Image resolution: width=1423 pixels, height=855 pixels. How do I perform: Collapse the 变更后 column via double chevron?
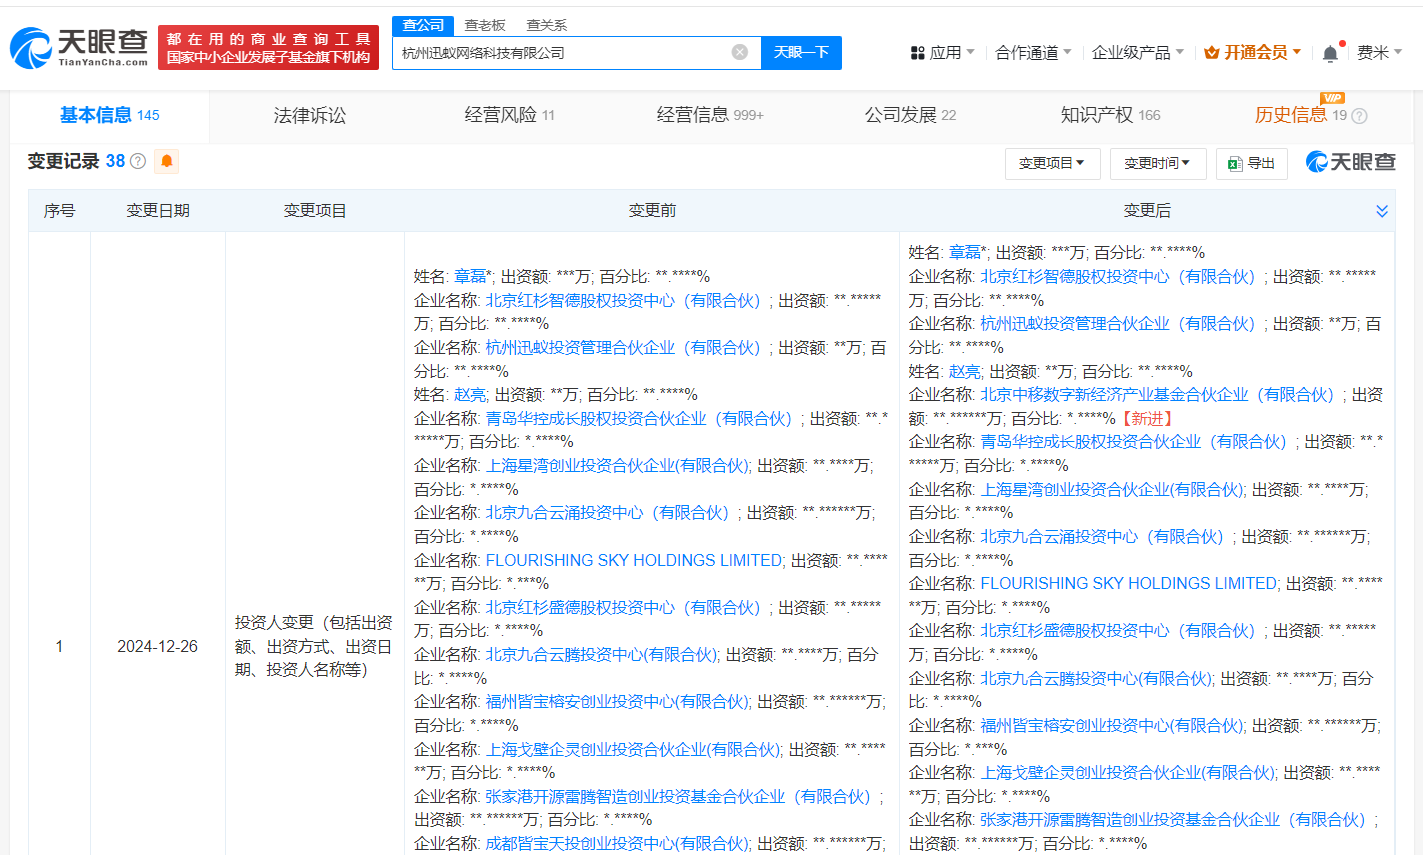tap(1382, 211)
